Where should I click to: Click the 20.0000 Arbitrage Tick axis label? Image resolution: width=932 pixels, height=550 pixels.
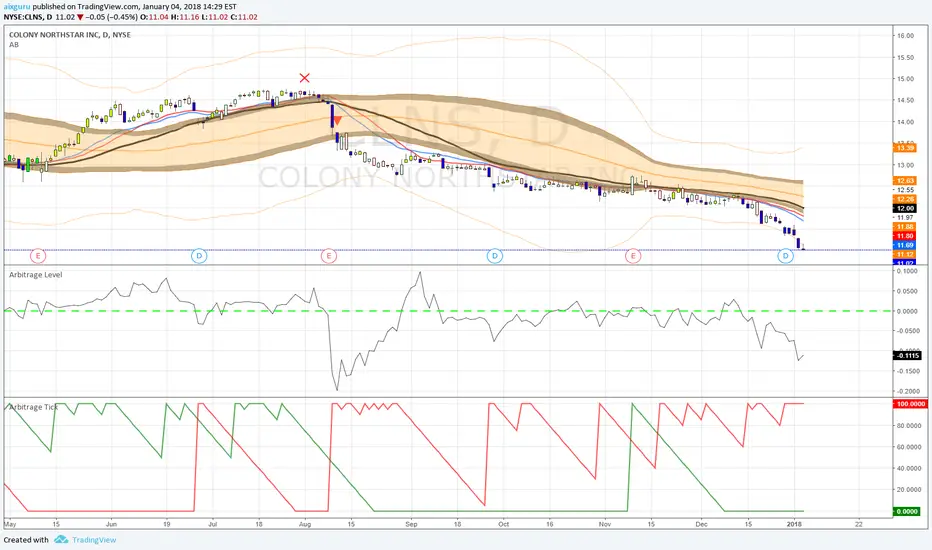[x=907, y=490]
